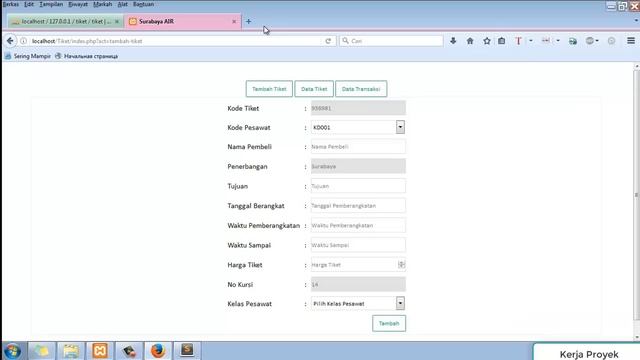Open the Berkas menu
The image size is (640, 360).
point(11,4)
